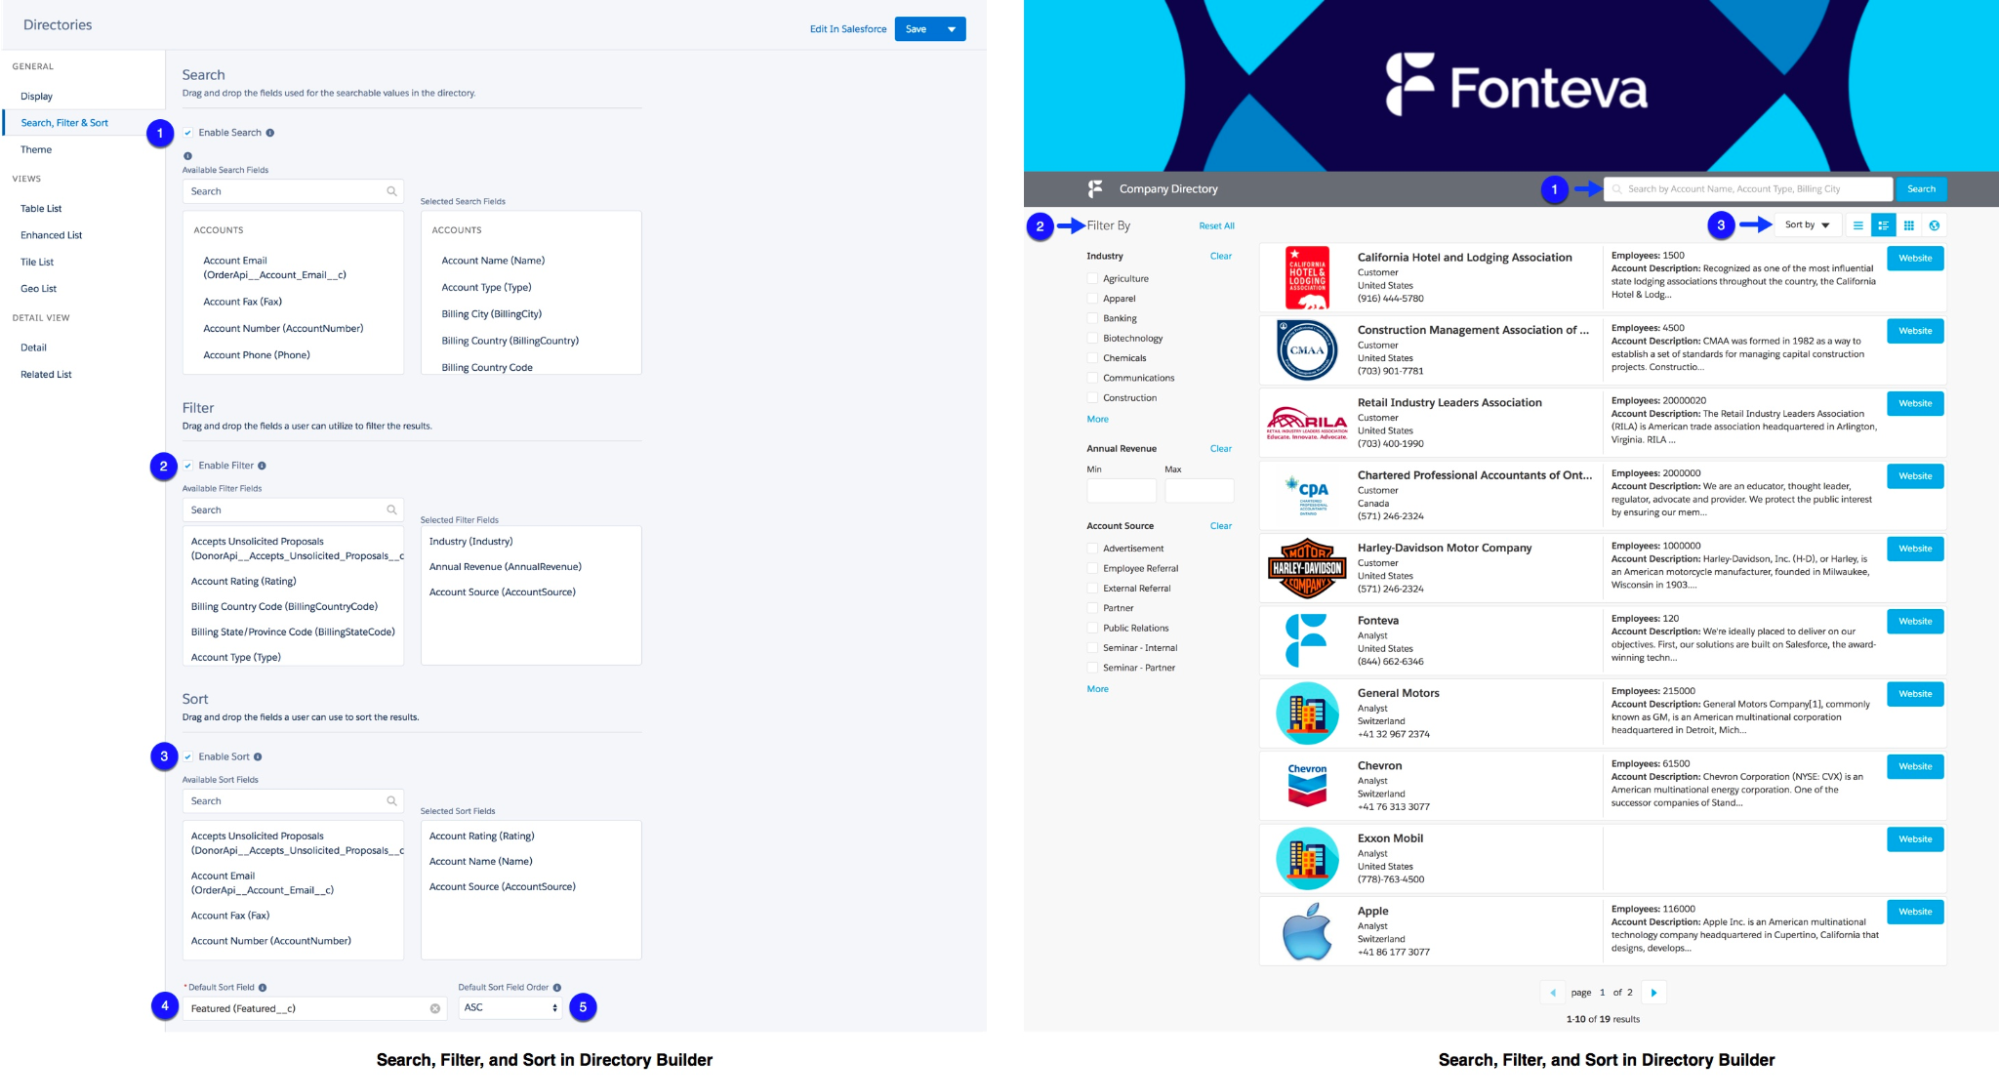Switch to the tile grid view
This screenshot has height=1077, width=1999.
(1909, 225)
